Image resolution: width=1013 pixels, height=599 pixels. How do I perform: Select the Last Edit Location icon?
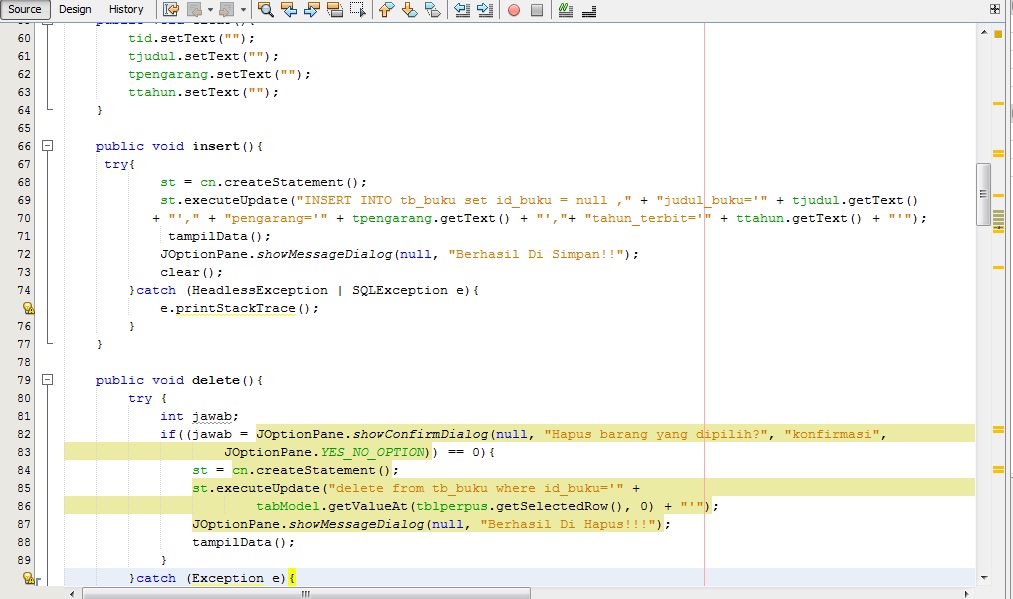(x=171, y=10)
